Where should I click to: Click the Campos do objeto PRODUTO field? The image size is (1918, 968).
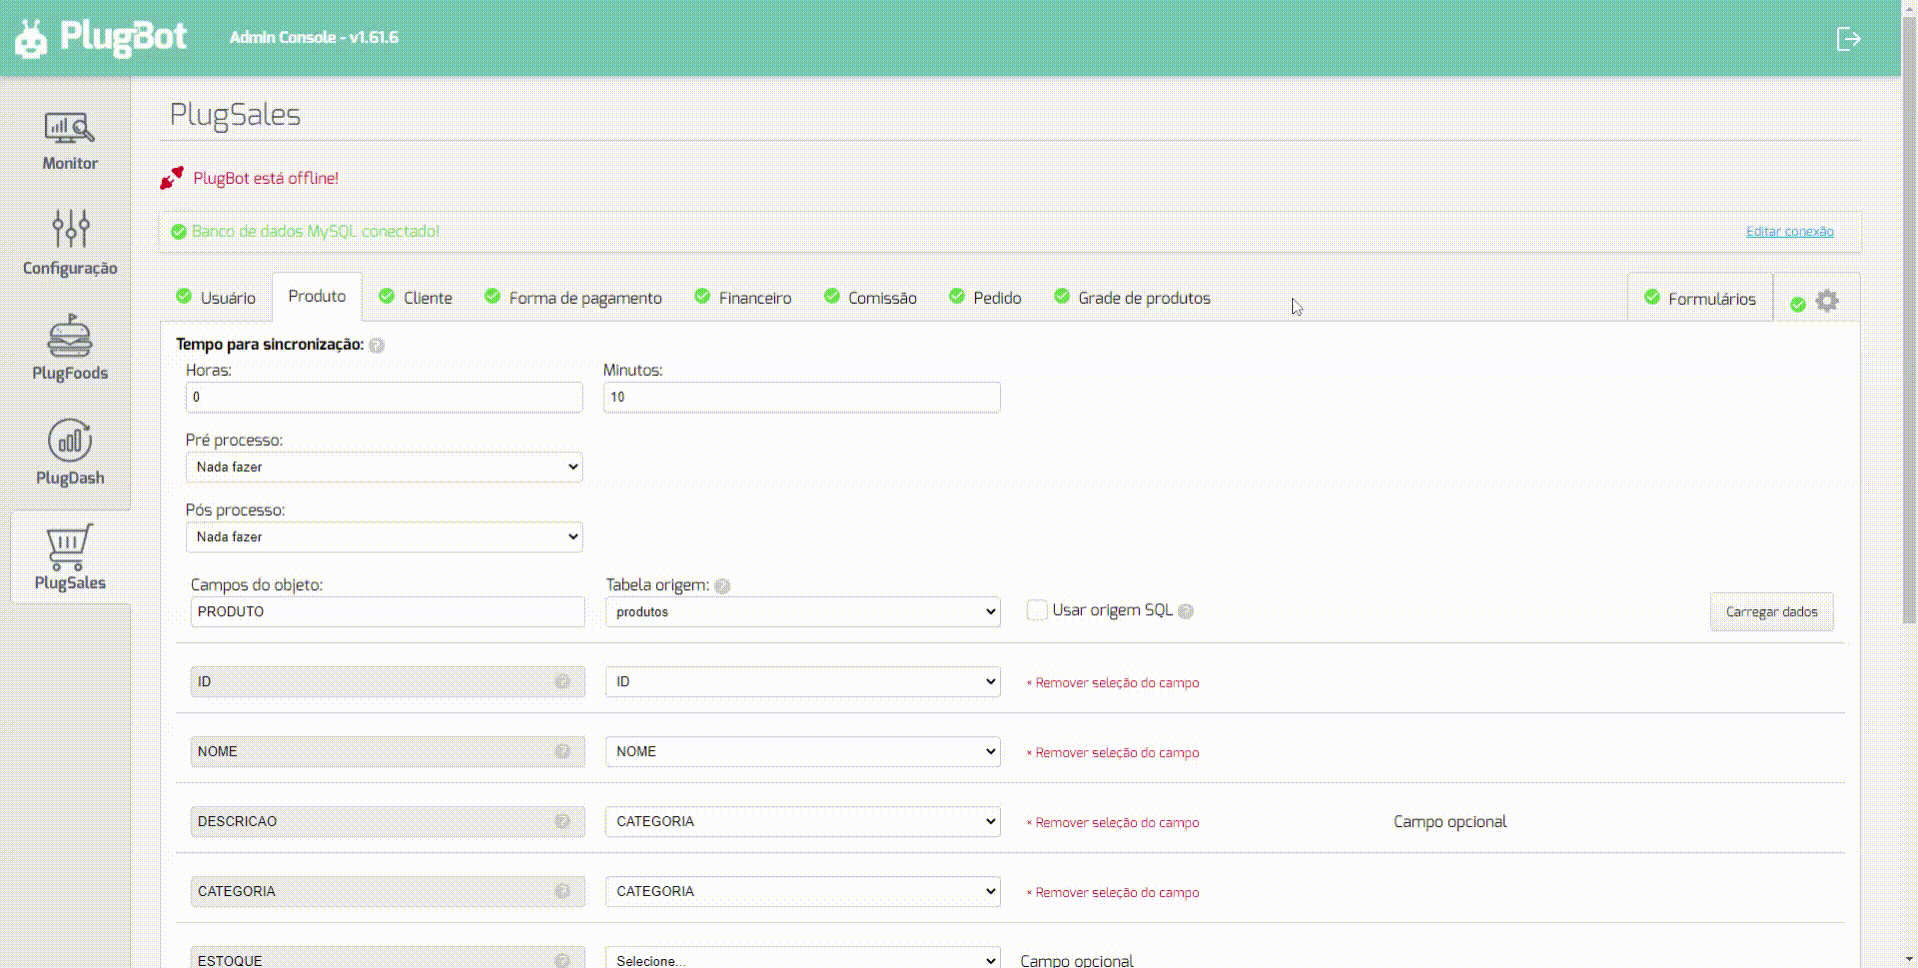(x=388, y=612)
